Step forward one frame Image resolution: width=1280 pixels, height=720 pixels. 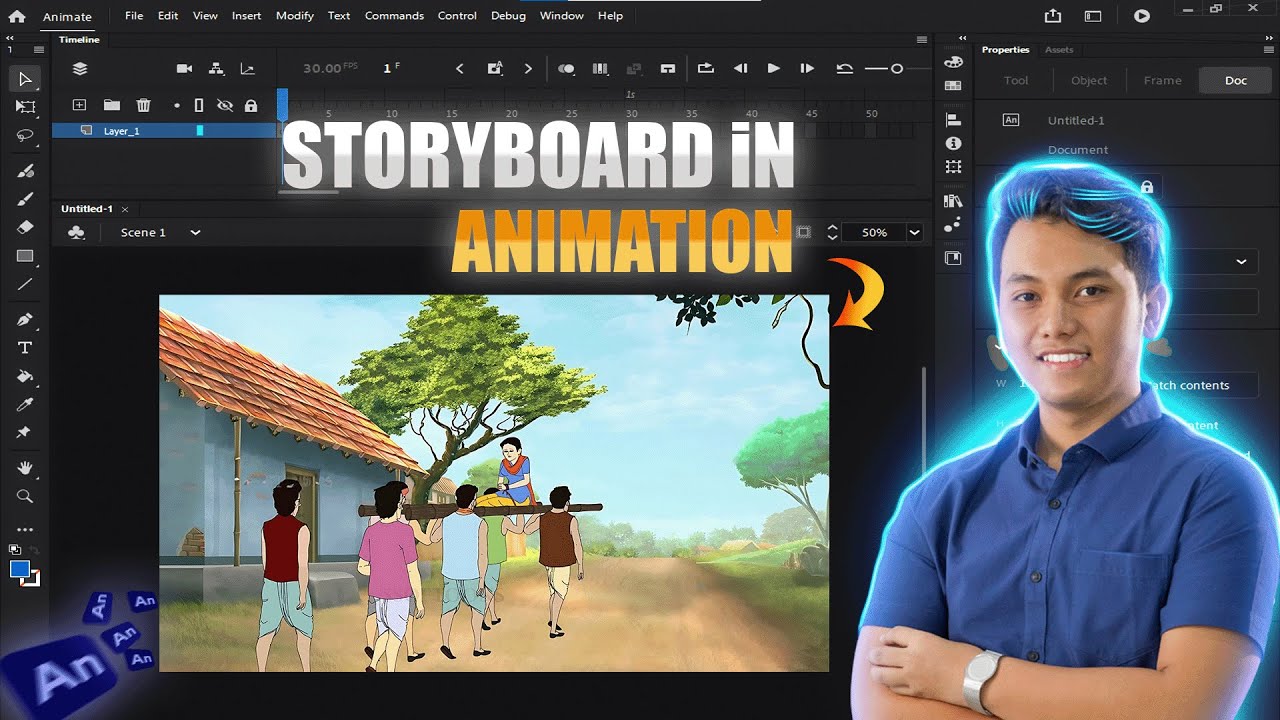click(807, 69)
